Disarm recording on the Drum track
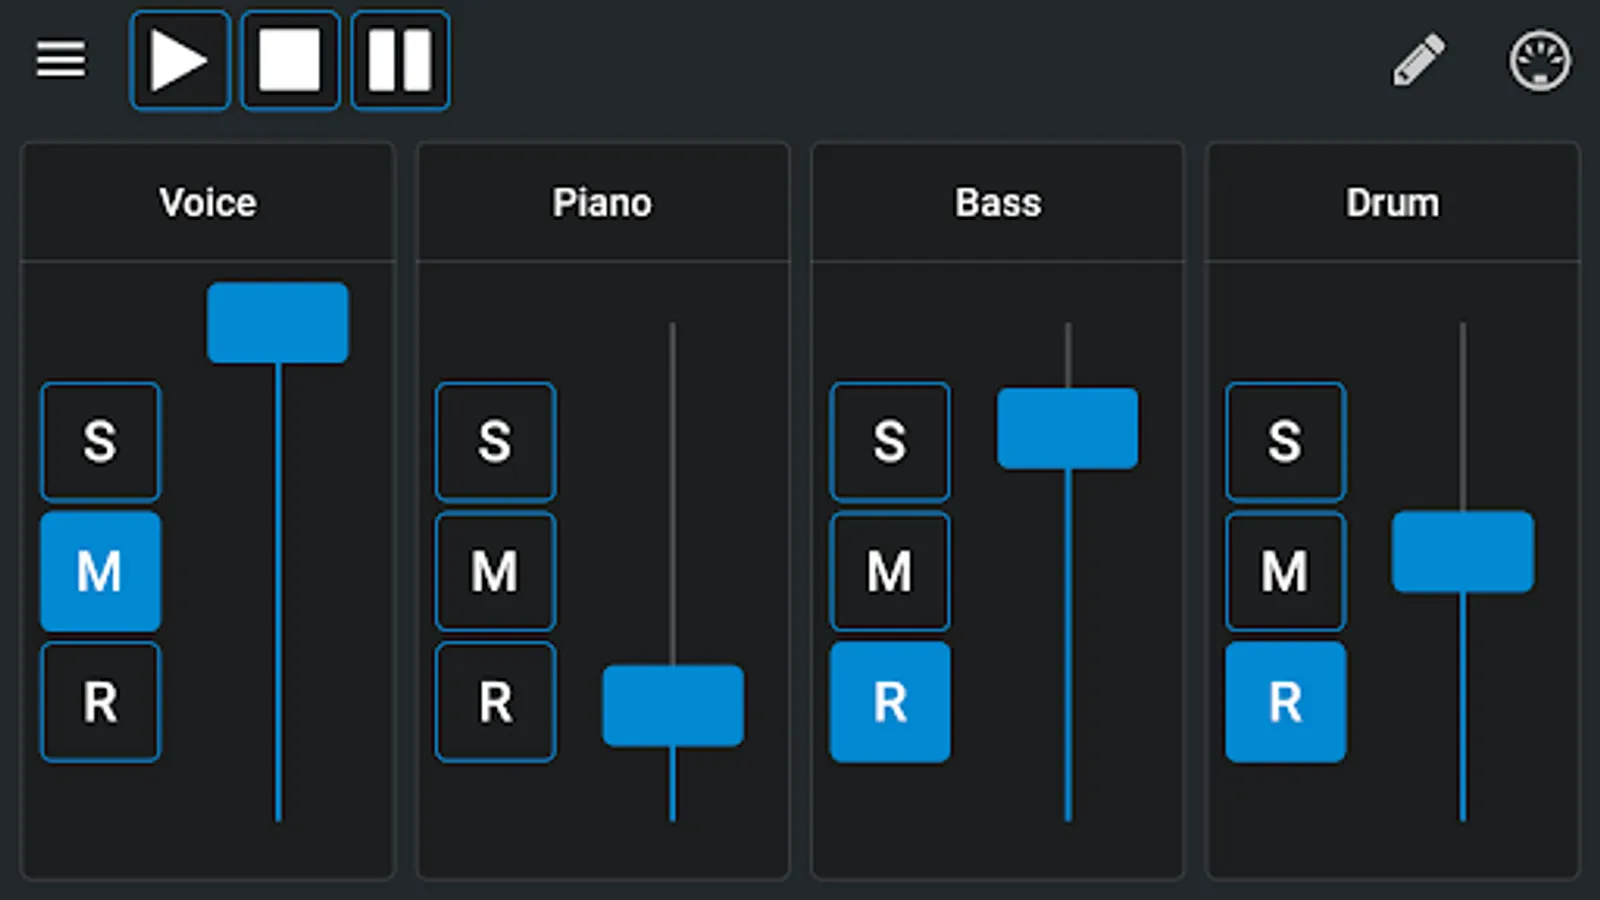1600x900 pixels. tap(1285, 702)
